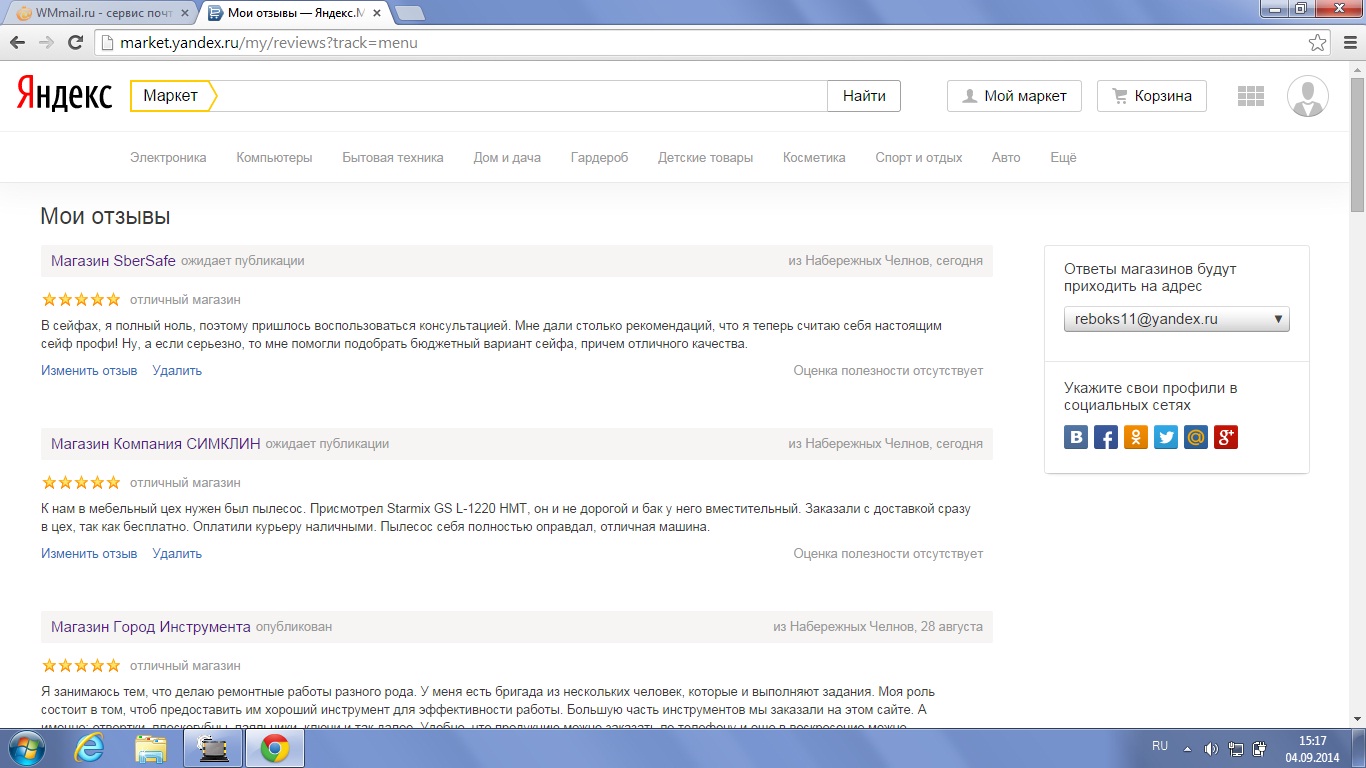Viewport: 1366px width, 768px height.
Task: Click the Twitter social profile icon
Action: click(x=1166, y=437)
